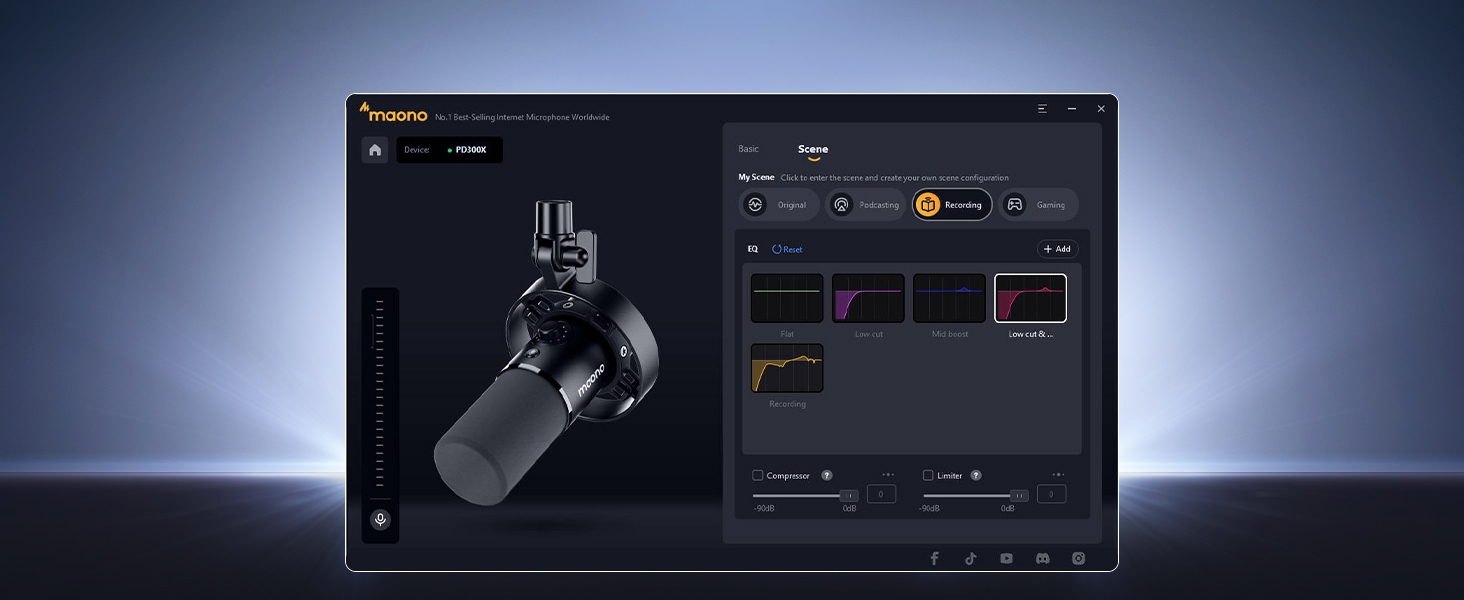Open the TikTok social link
The image size is (1464, 600).
pos(970,558)
